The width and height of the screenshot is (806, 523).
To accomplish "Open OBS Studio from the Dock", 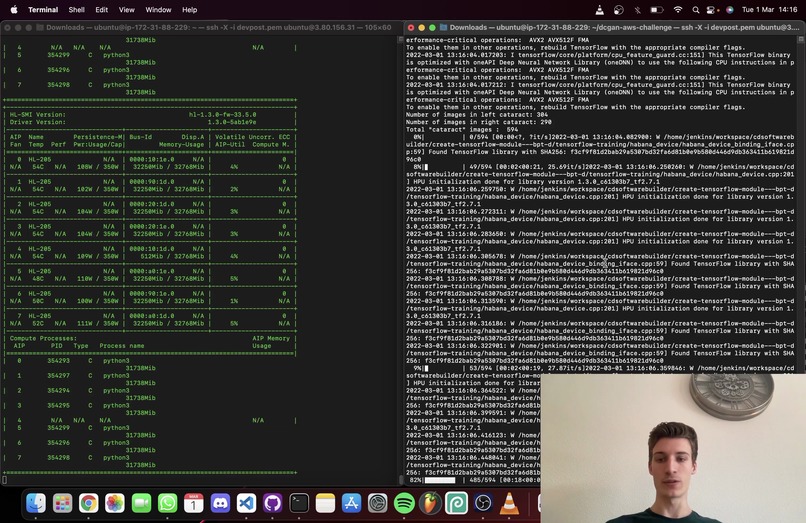I will (483, 503).
